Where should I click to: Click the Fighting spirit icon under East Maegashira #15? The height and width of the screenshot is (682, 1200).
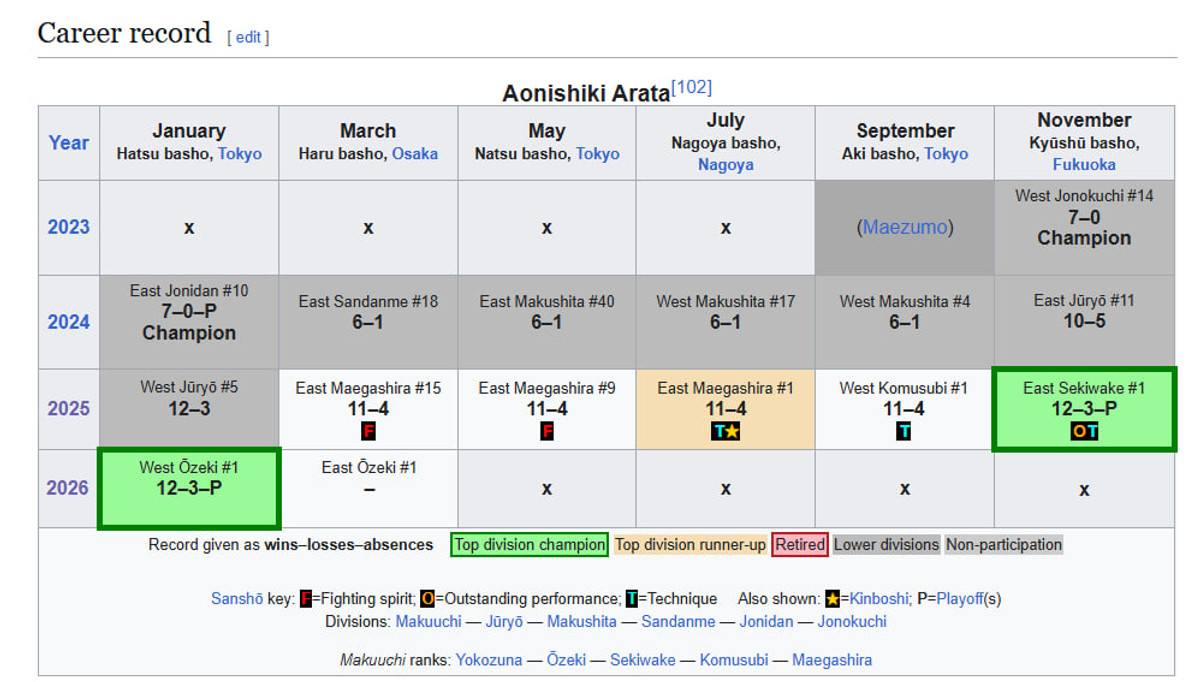pyautogui.click(x=368, y=431)
